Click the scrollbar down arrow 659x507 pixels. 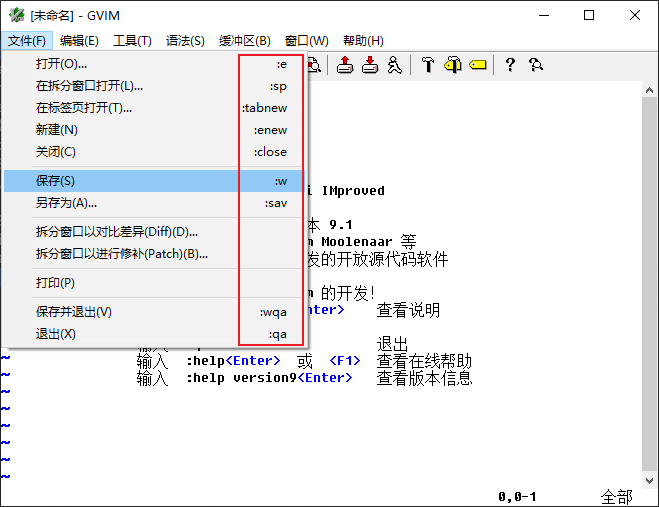(649, 481)
